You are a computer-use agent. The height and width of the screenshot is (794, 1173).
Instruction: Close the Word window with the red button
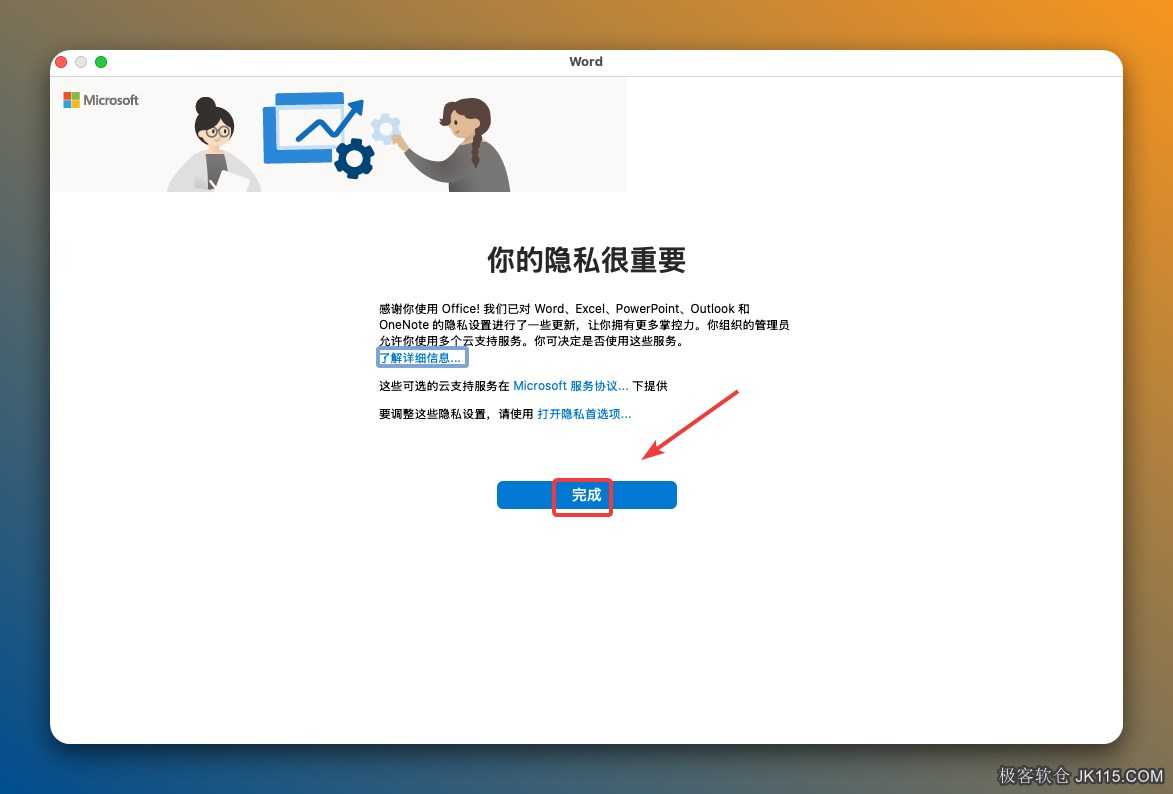coord(61,62)
